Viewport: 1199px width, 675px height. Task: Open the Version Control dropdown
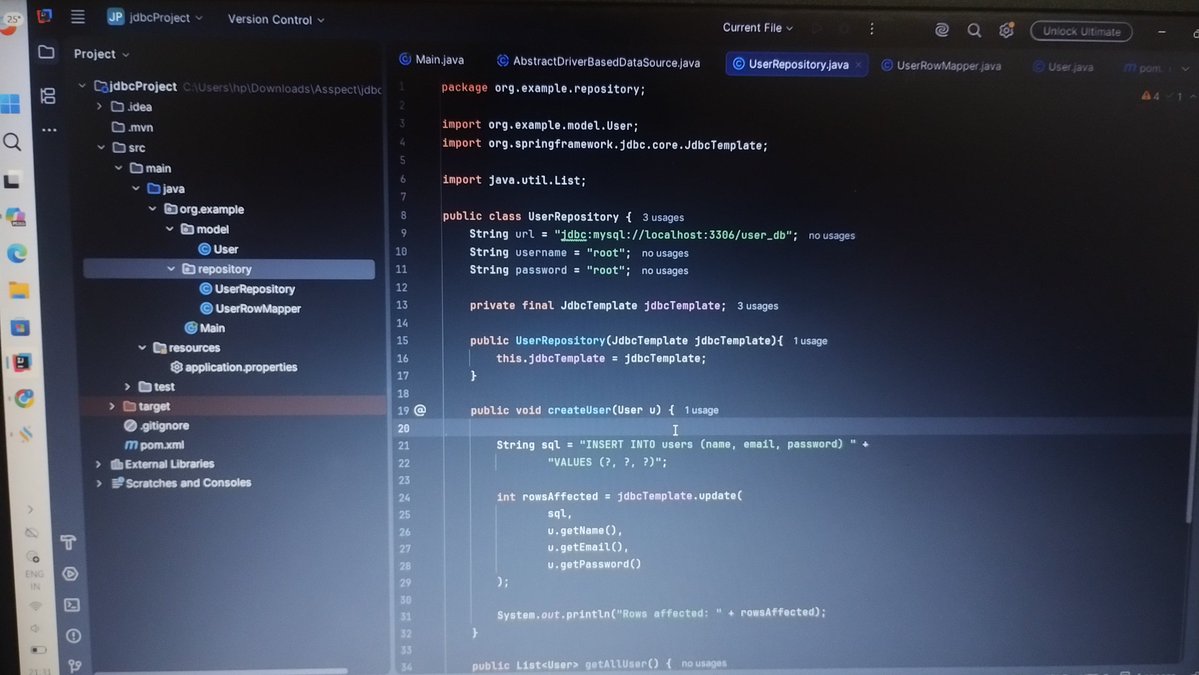click(x=275, y=19)
